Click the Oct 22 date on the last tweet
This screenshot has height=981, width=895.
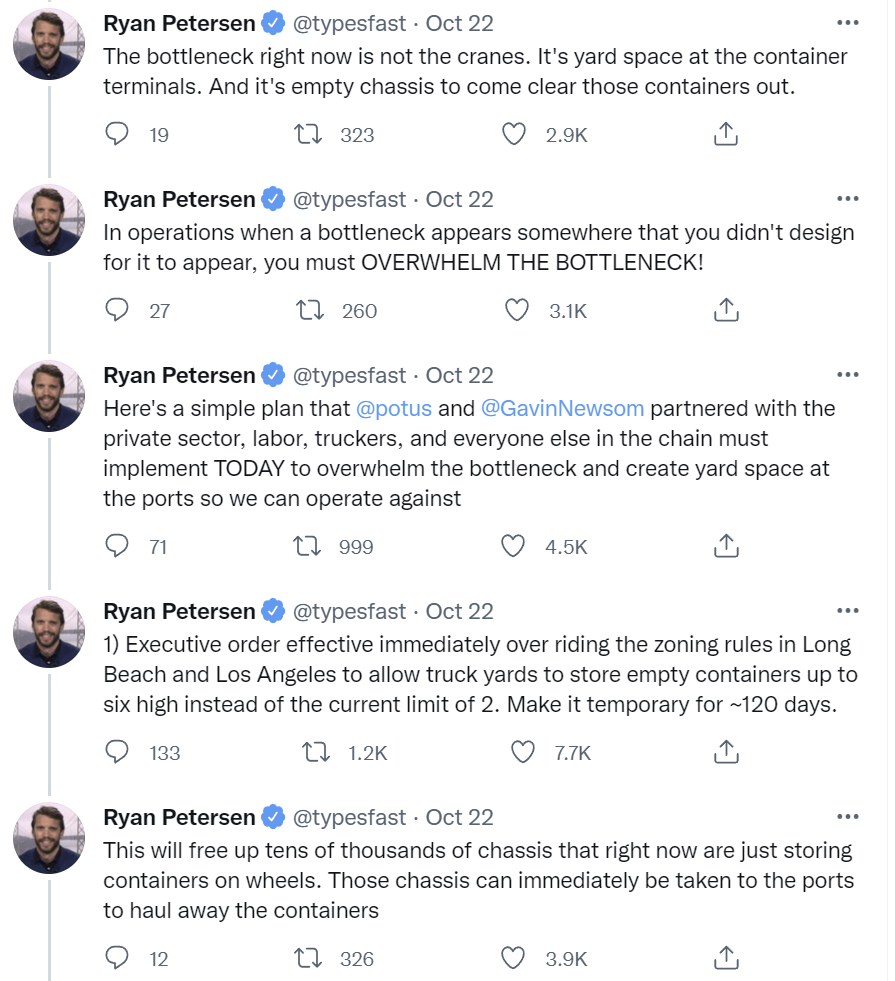(460, 817)
